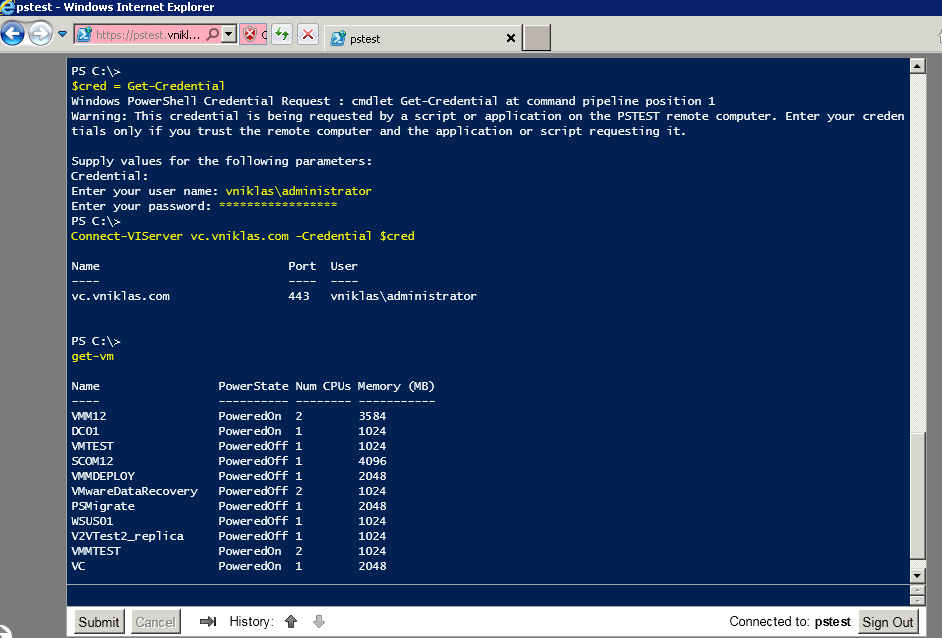Click the 4096 memory value
This screenshot has height=638, width=942.
[x=372, y=461]
